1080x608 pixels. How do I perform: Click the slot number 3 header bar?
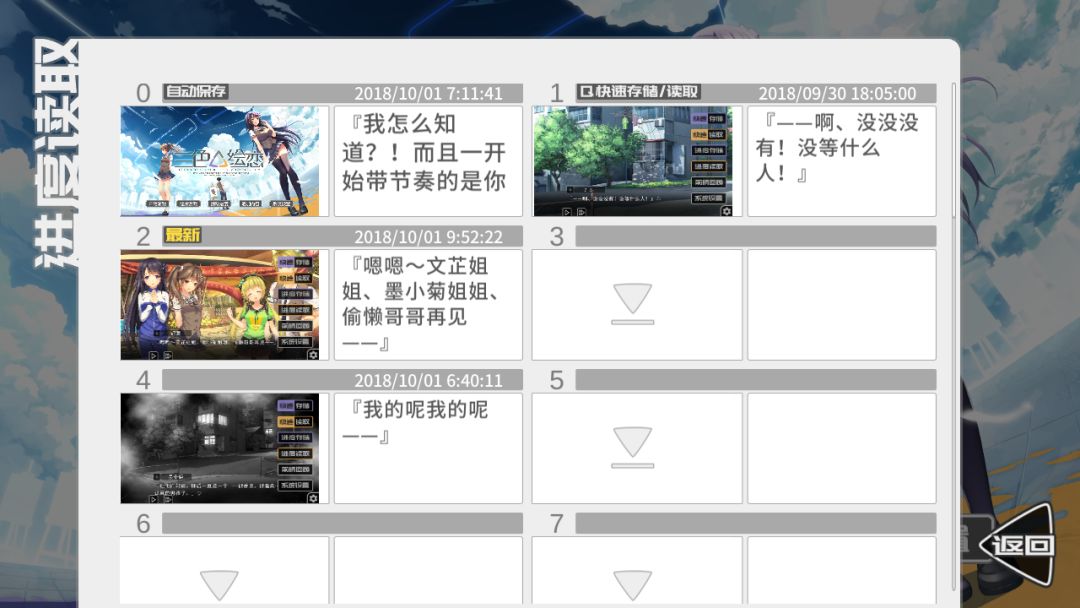(x=756, y=236)
